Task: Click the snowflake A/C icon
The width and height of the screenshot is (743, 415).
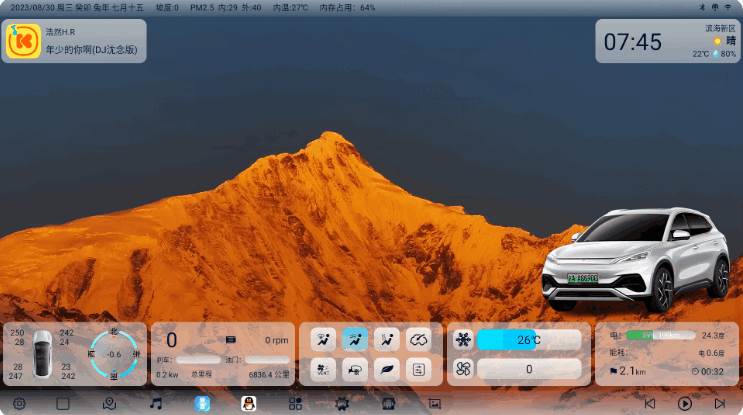Action: pos(463,340)
